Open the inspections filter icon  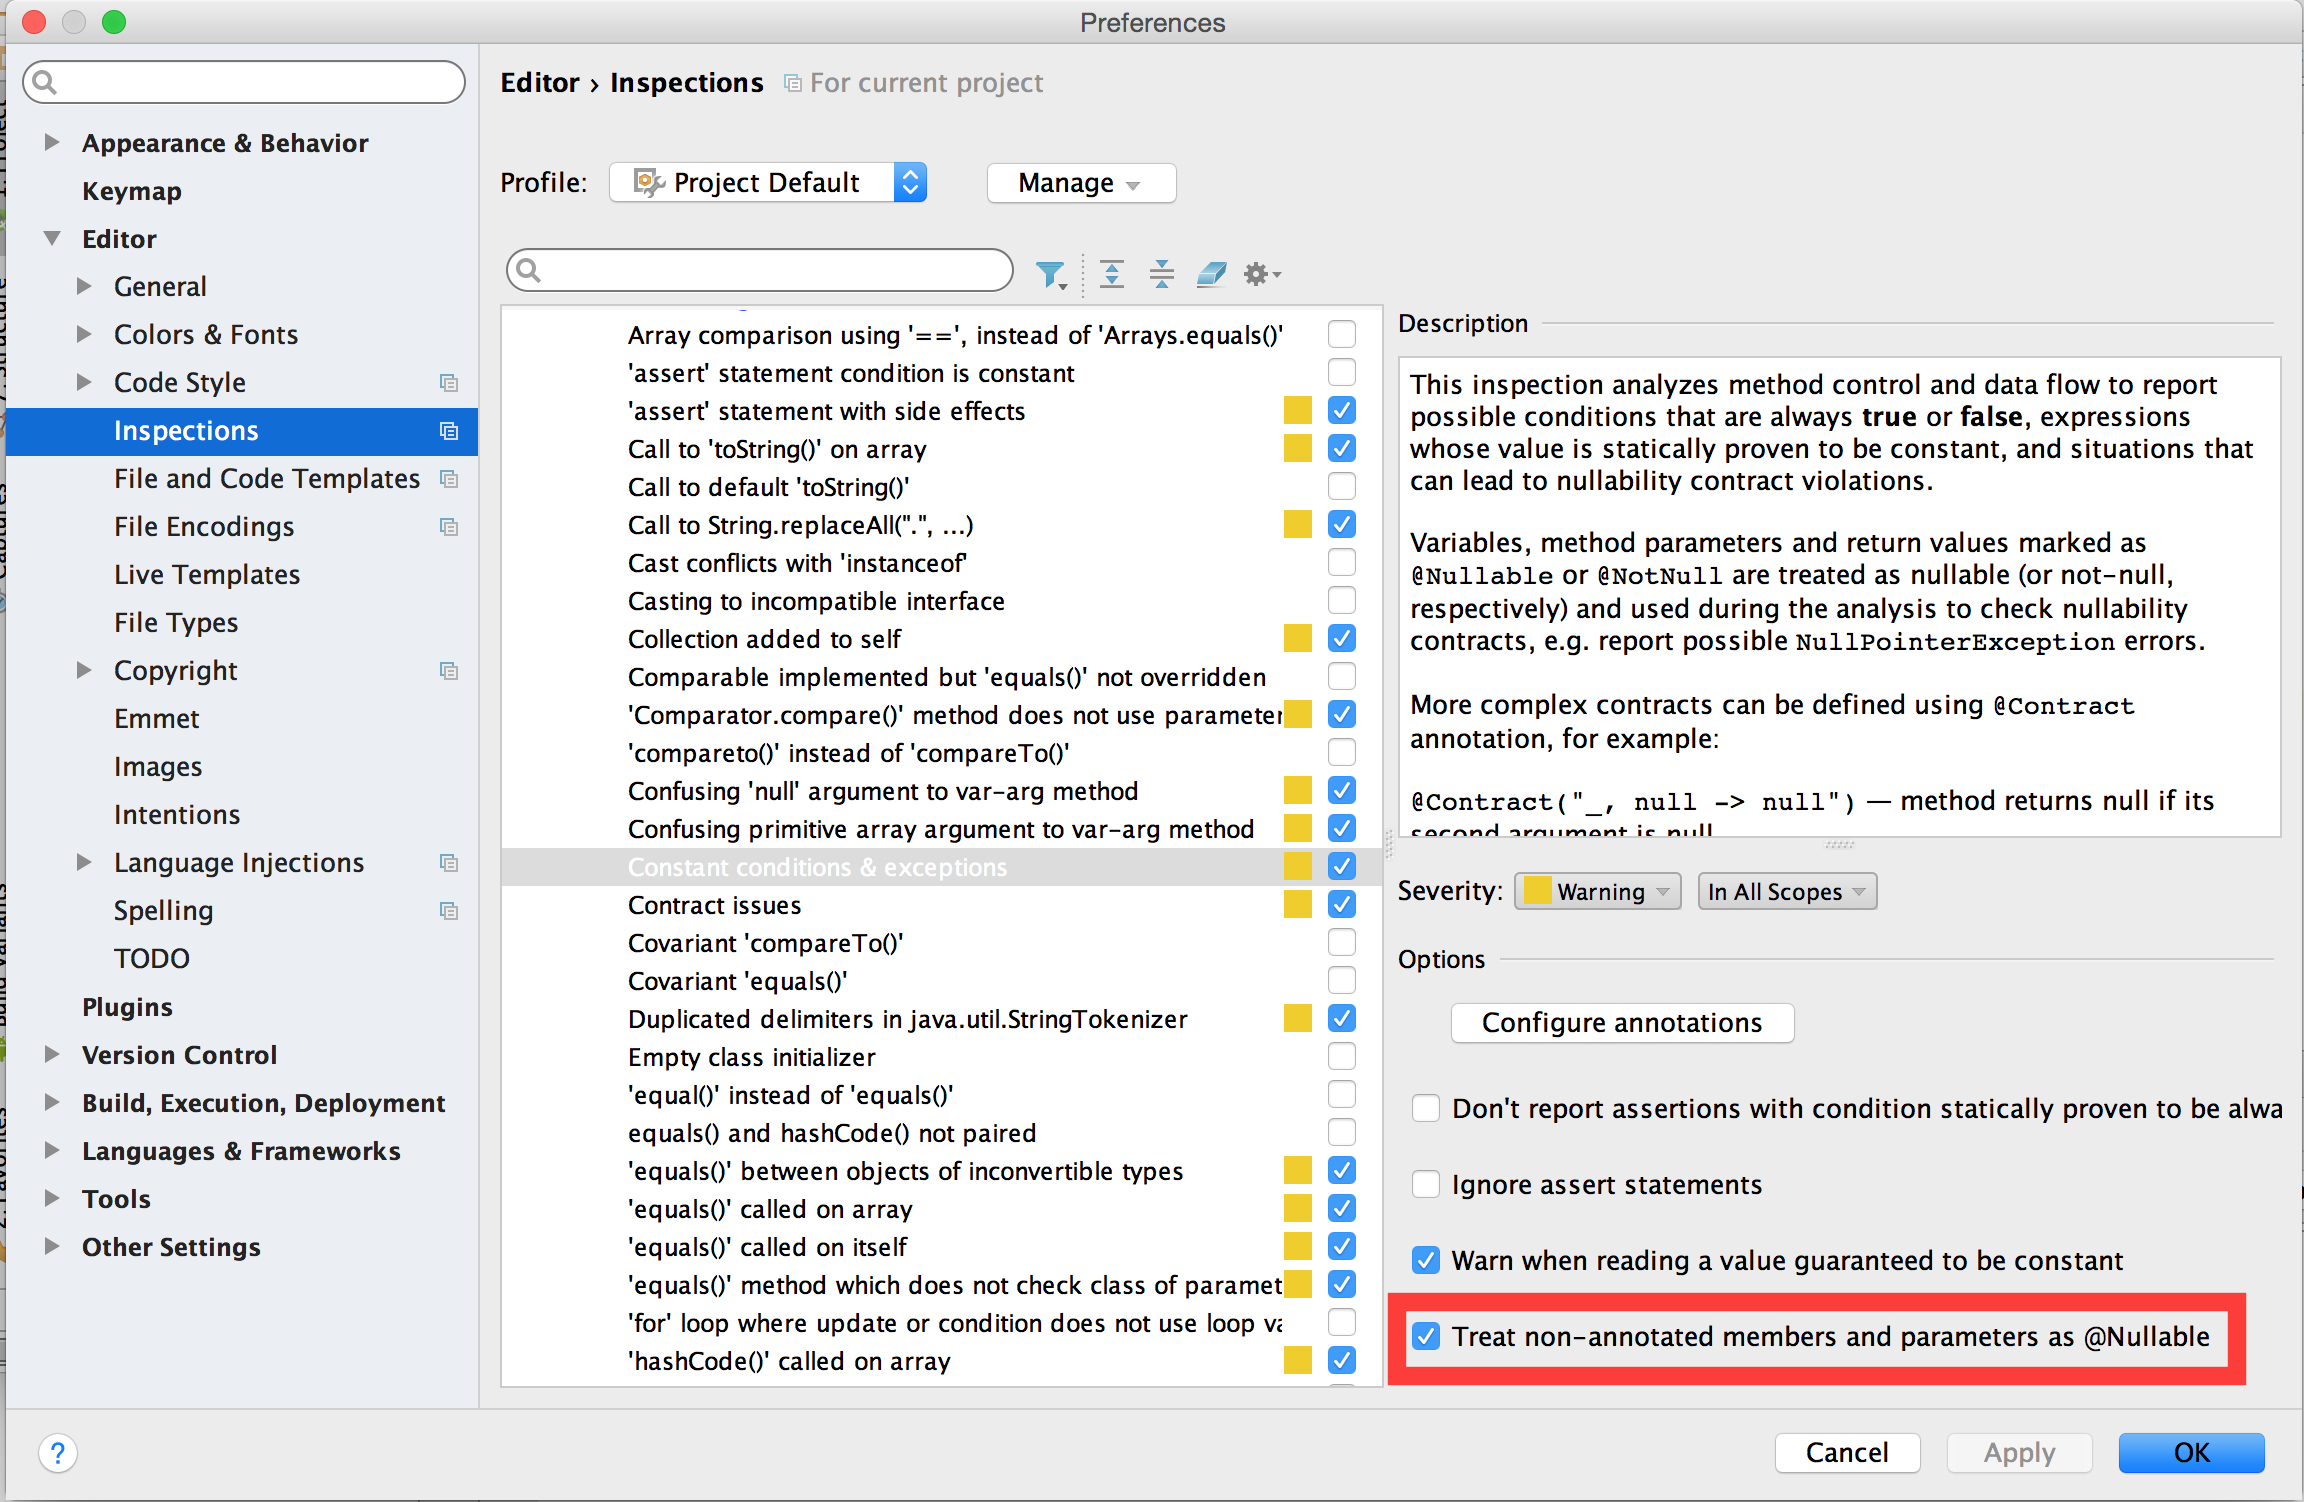pos(1049,273)
